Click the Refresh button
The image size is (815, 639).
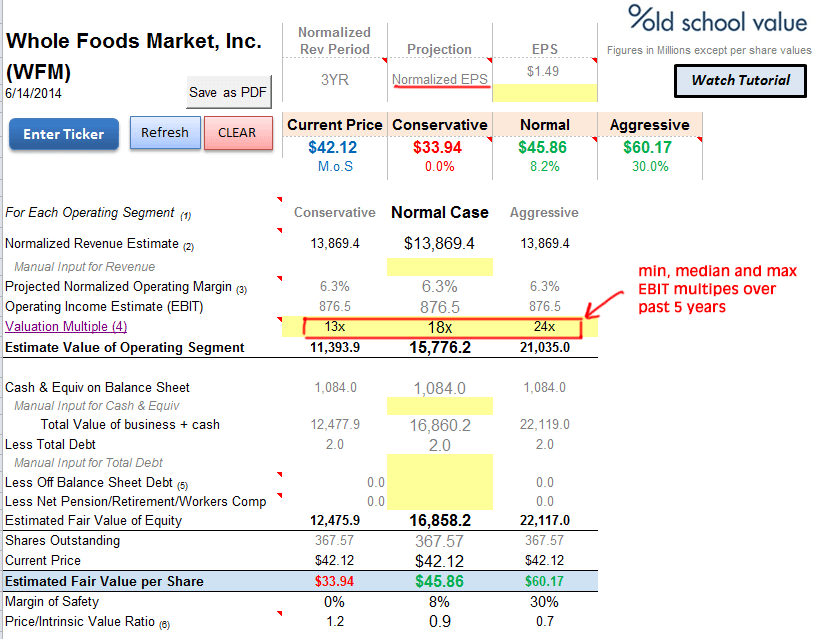(165, 133)
